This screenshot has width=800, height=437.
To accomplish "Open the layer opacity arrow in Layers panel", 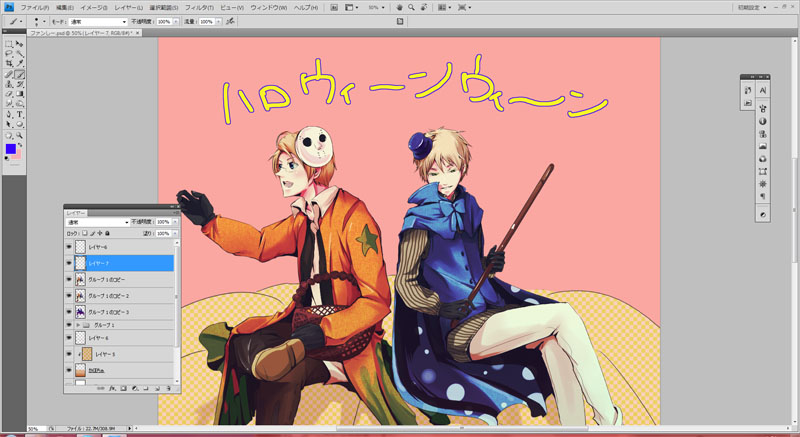I will 176,222.
